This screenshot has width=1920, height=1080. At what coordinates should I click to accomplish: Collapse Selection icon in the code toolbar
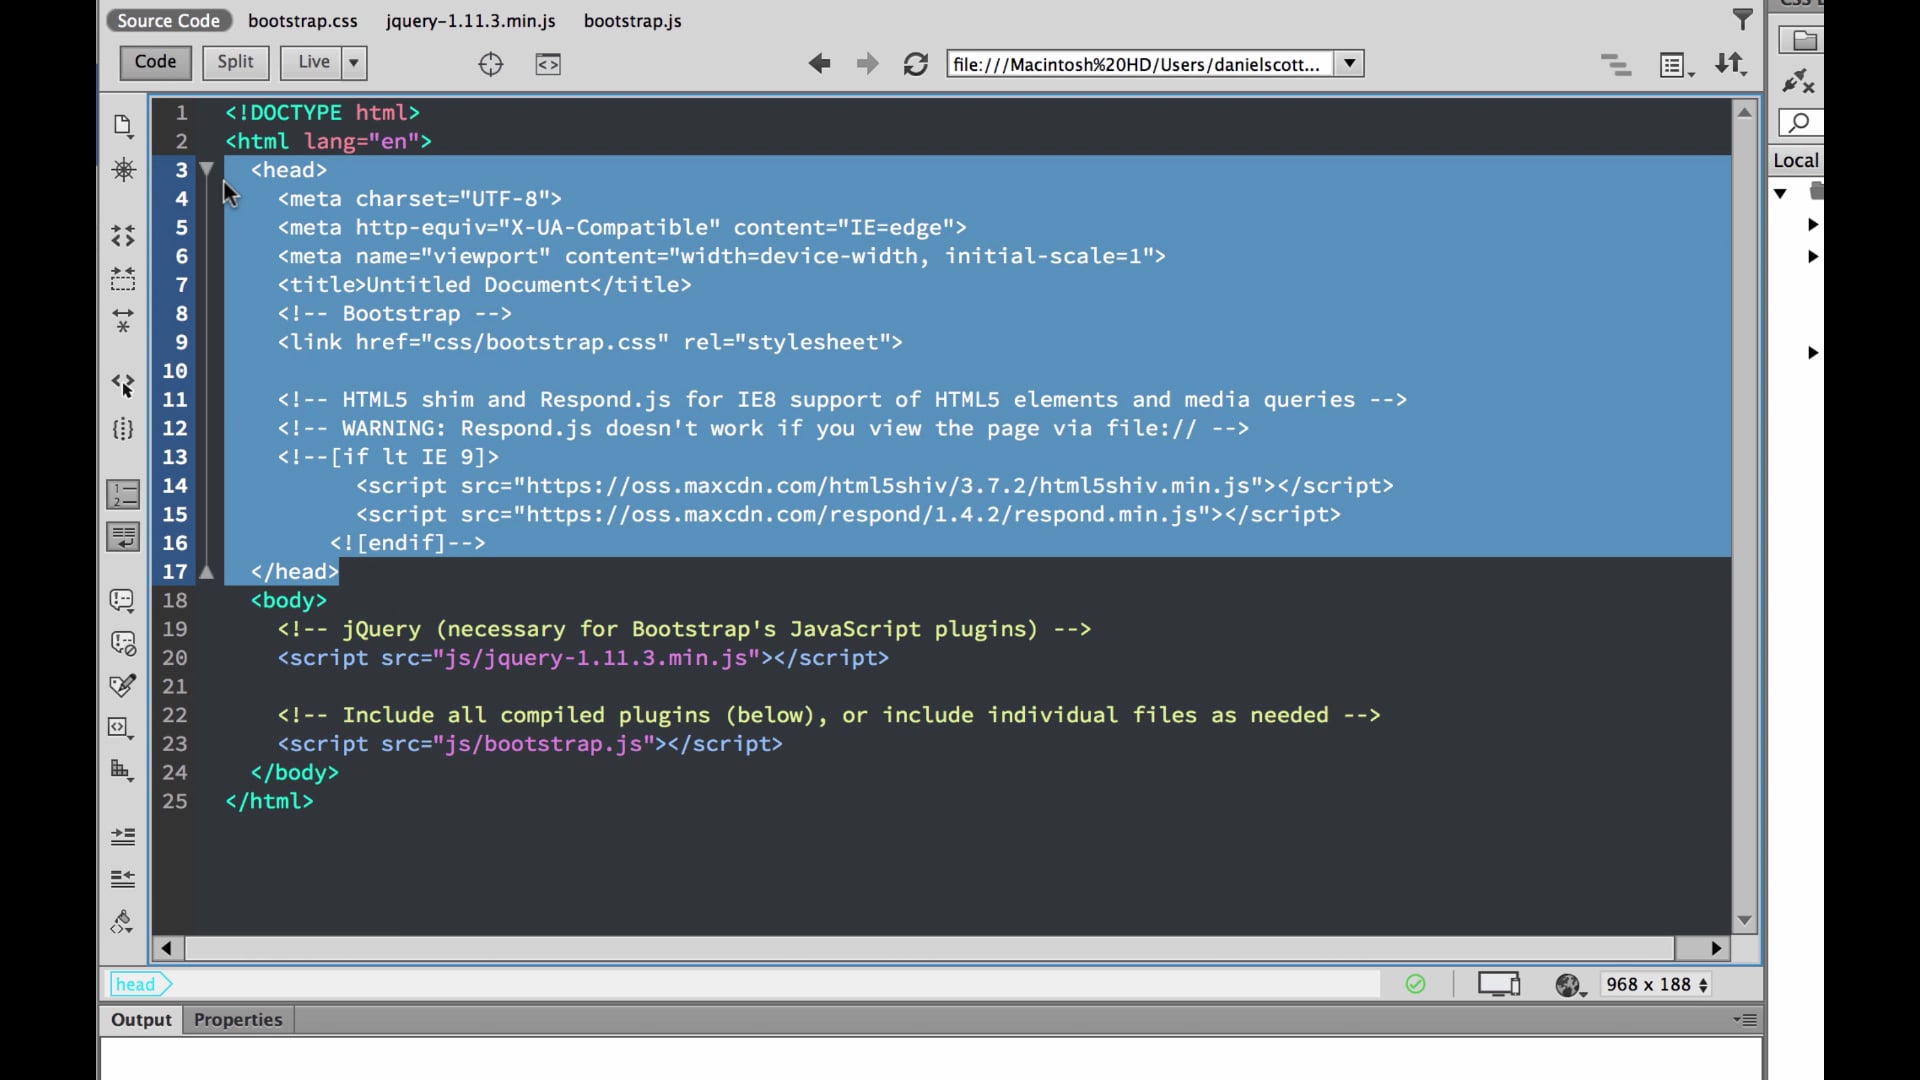(x=123, y=279)
